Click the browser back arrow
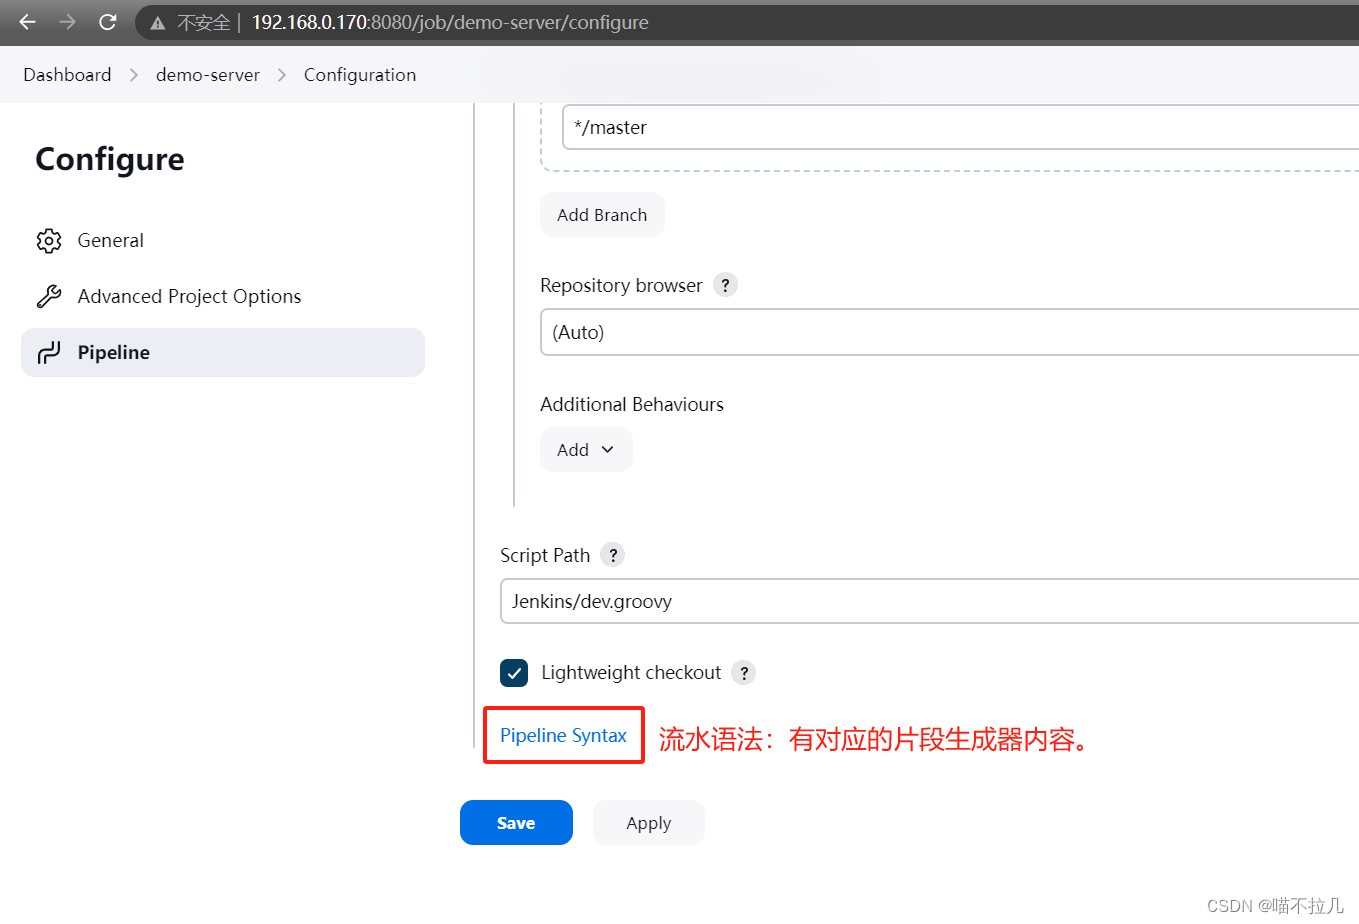The height and width of the screenshot is (924, 1359). pos(28,22)
